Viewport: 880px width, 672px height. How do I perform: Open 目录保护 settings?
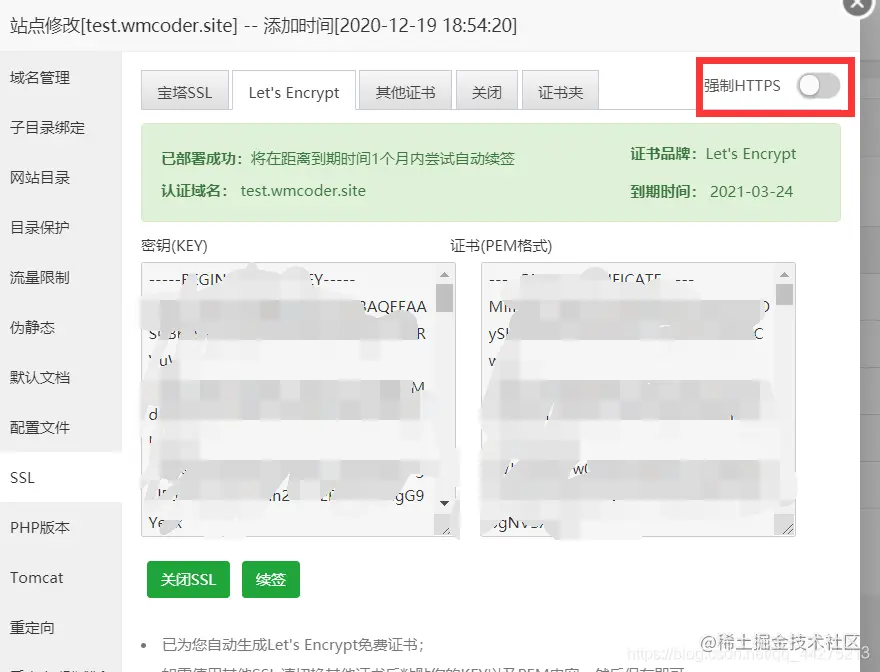[43, 227]
